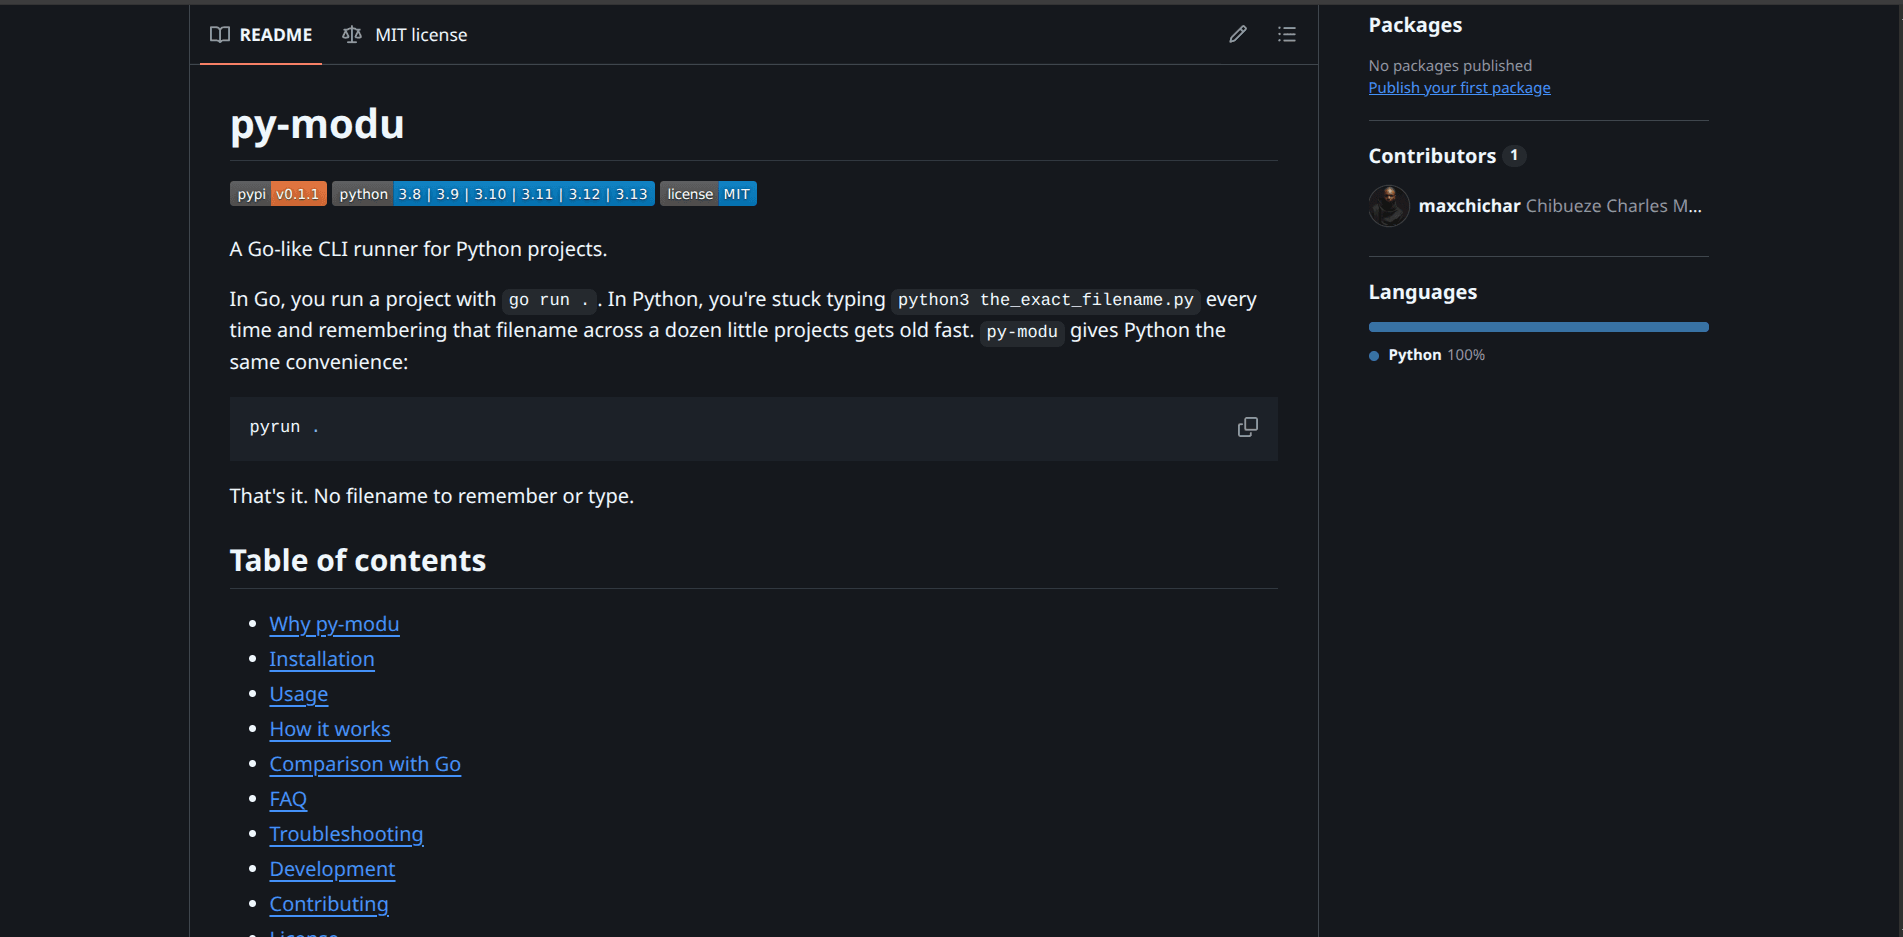The height and width of the screenshot is (937, 1903).
Task: Switch to the README tab
Action: pyautogui.click(x=261, y=34)
